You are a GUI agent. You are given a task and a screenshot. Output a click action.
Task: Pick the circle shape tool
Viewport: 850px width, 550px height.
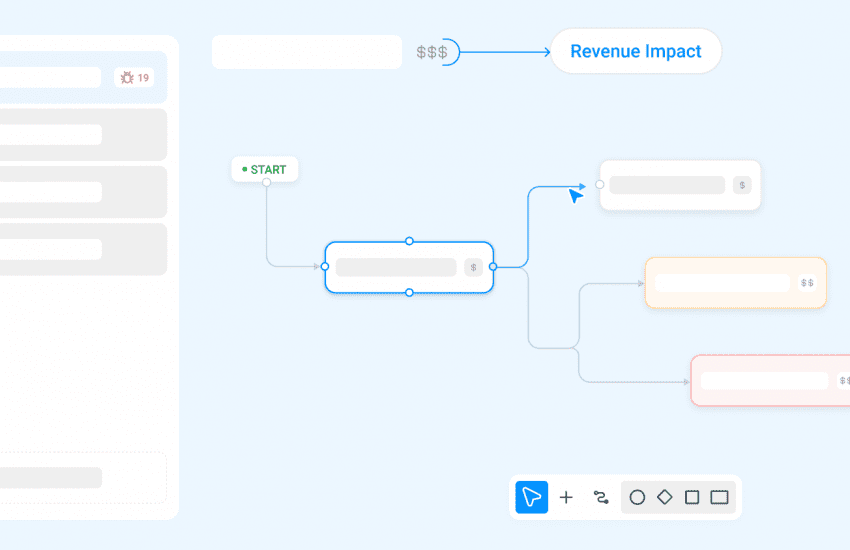637,497
